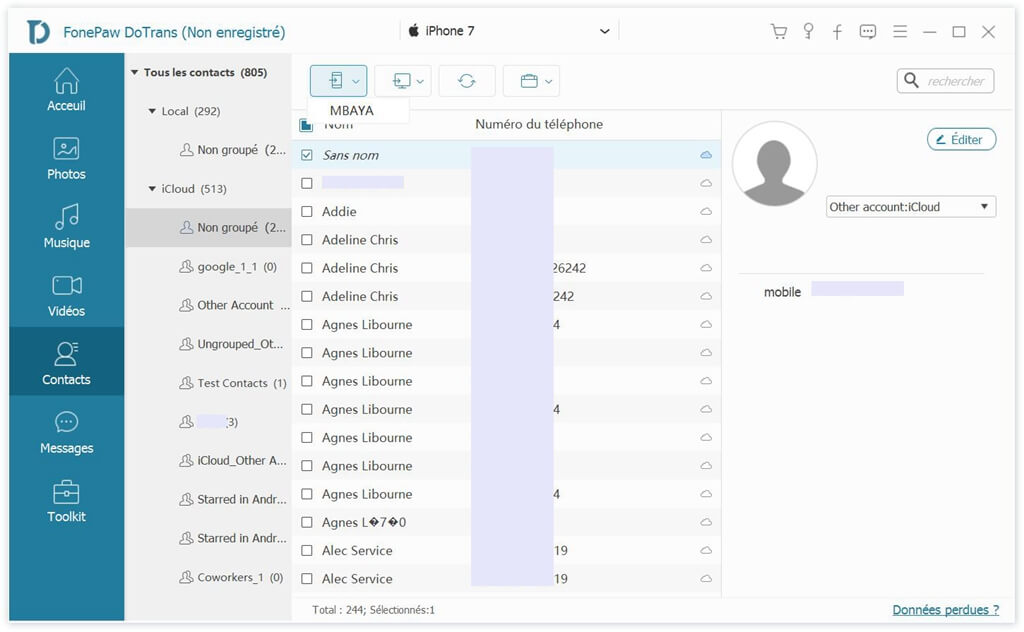Open the iPhone 7 device dropdown

click(509, 31)
